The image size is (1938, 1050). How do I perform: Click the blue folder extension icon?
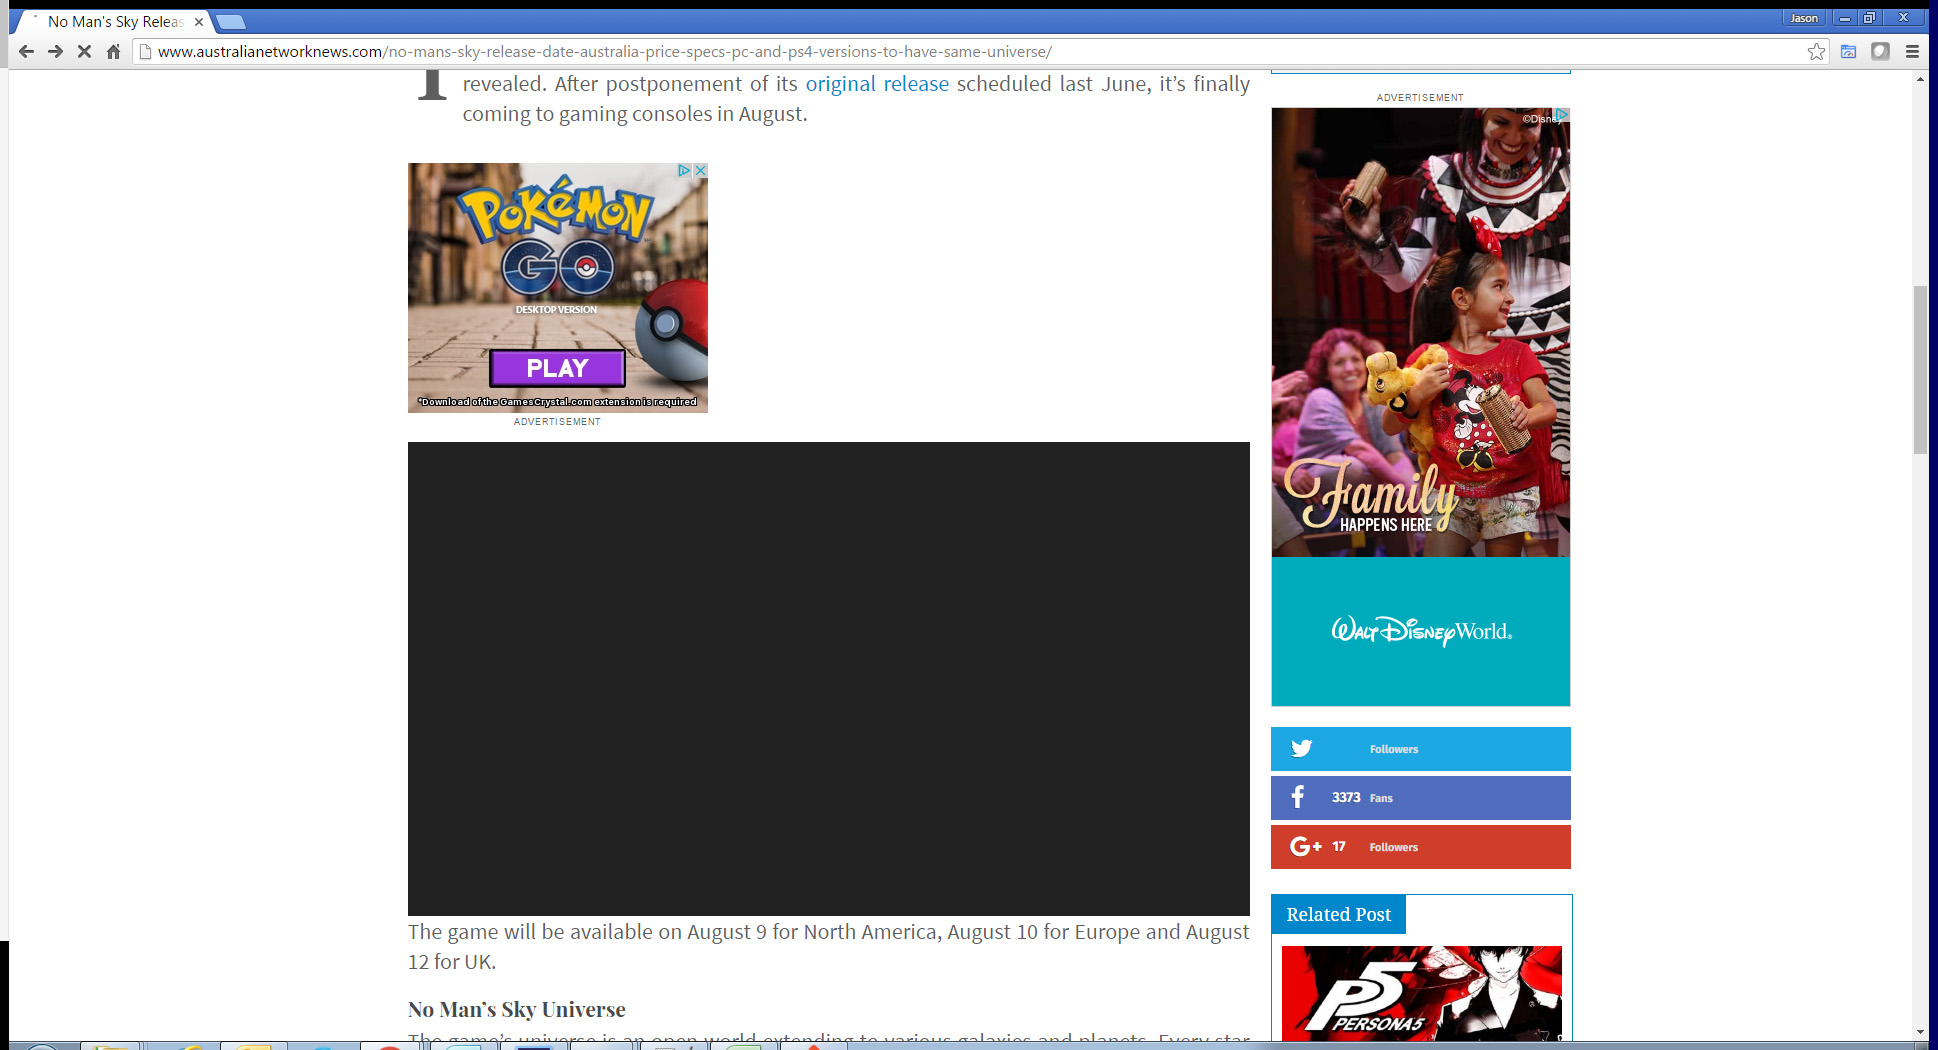[1848, 51]
